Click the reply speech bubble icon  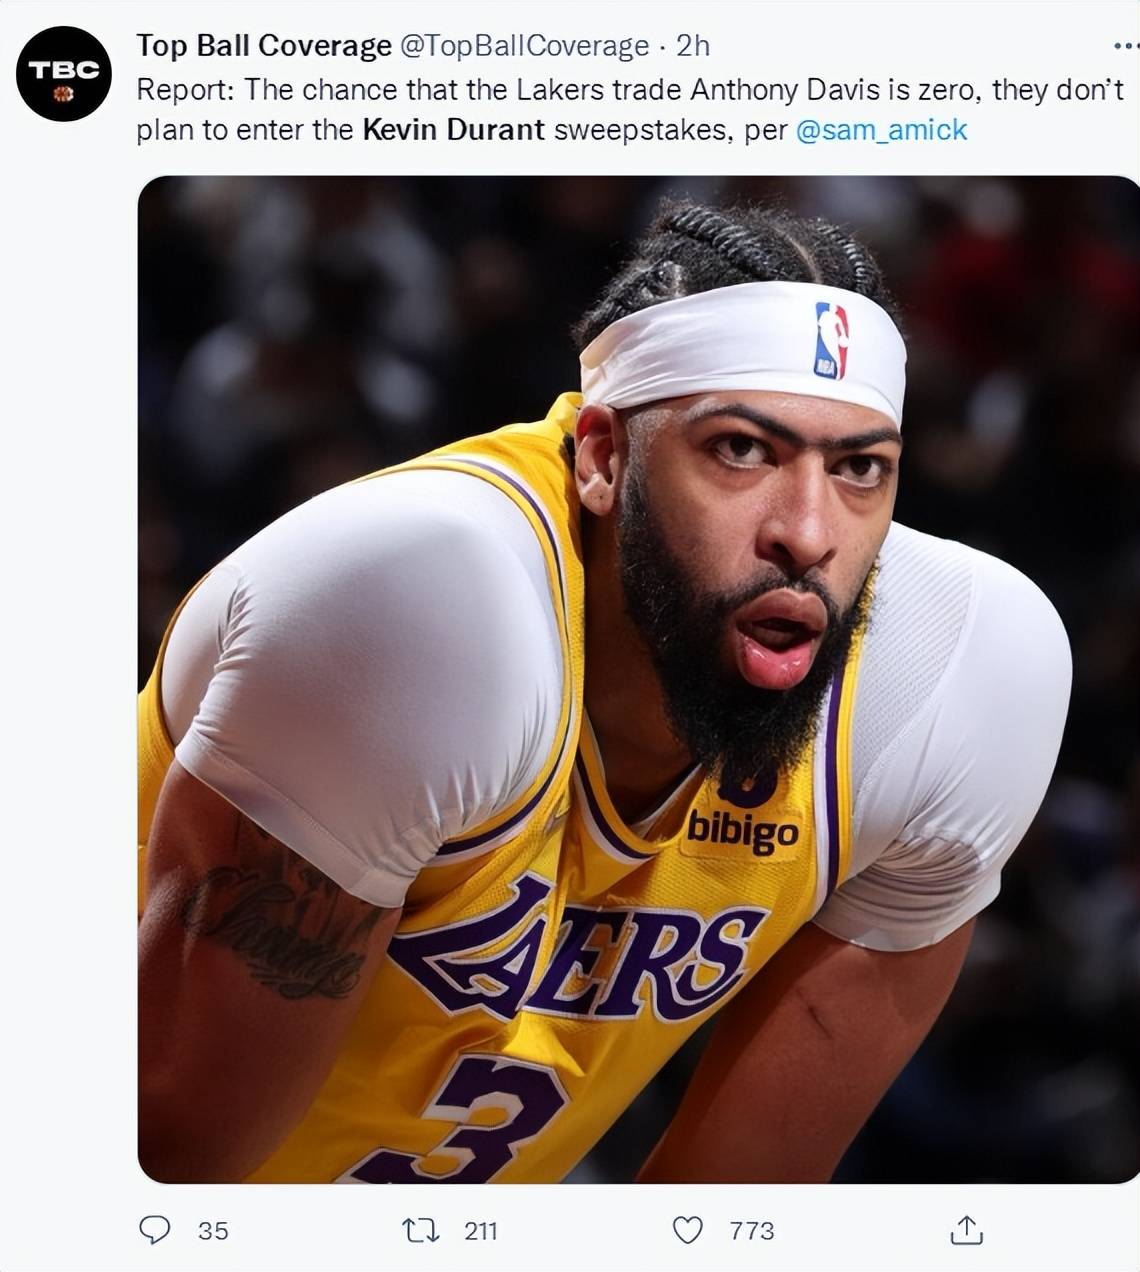click(x=154, y=1229)
